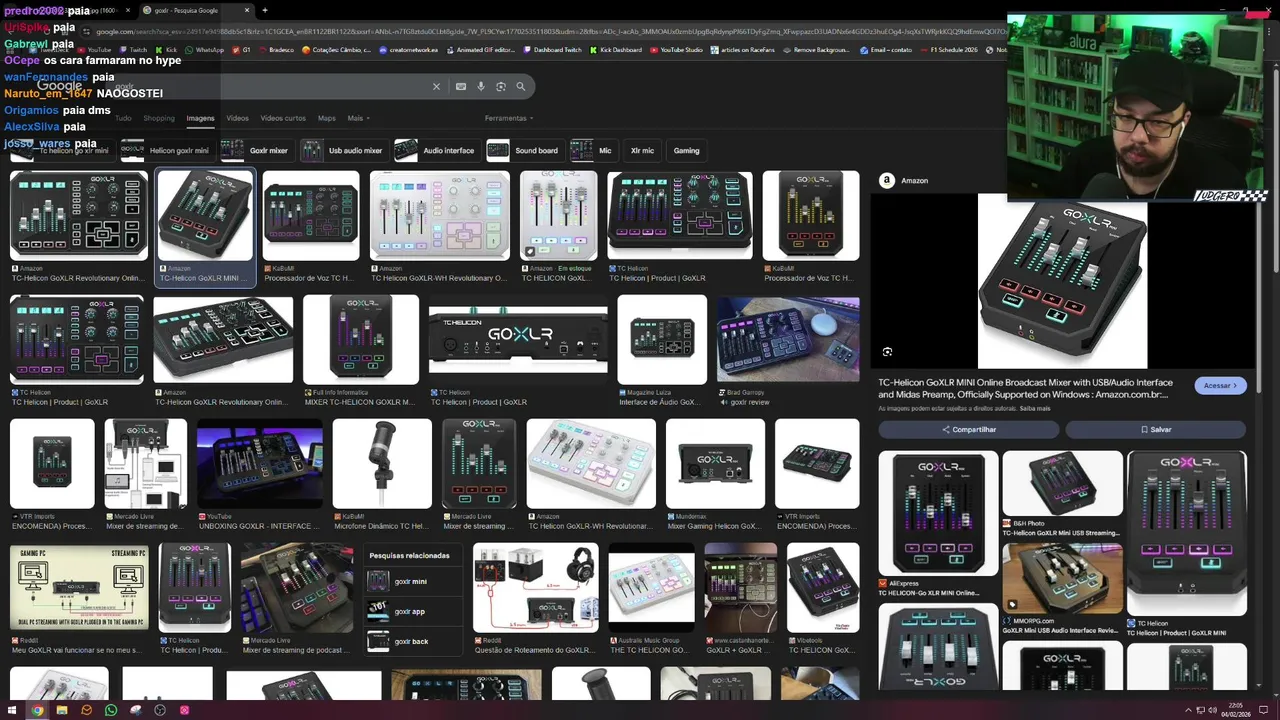Open Chrome from the taskbar
Image resolution: width=1280 pixels, height=720 pixels.
pyautogui.click(x=37, y=710)
